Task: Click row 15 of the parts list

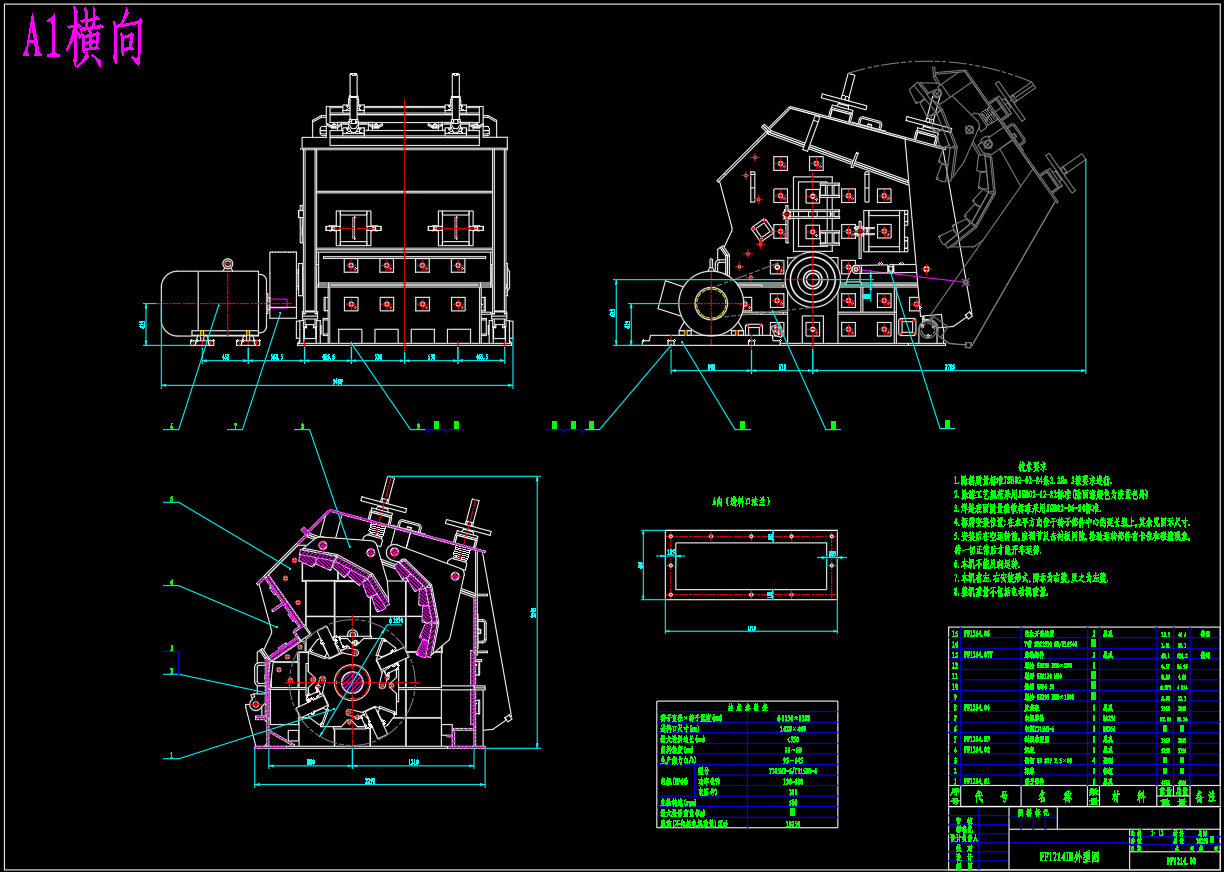Action: click(x=1084, y=633)
